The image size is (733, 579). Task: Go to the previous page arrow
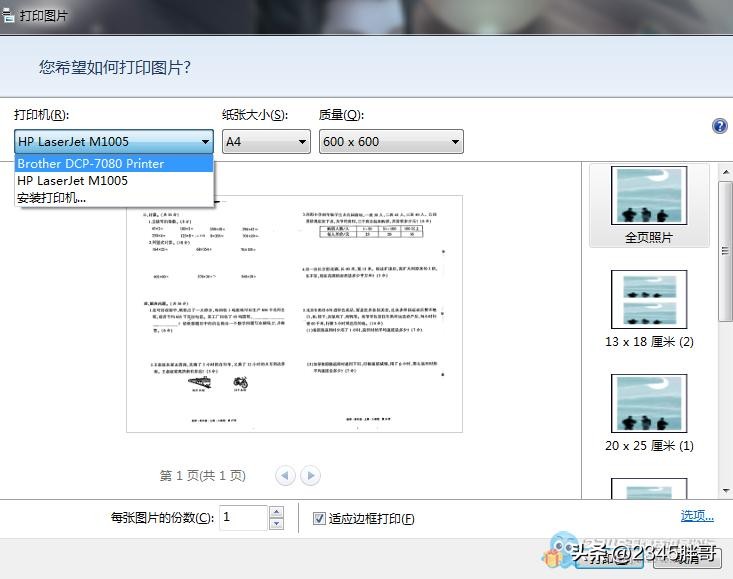(285, 476)
